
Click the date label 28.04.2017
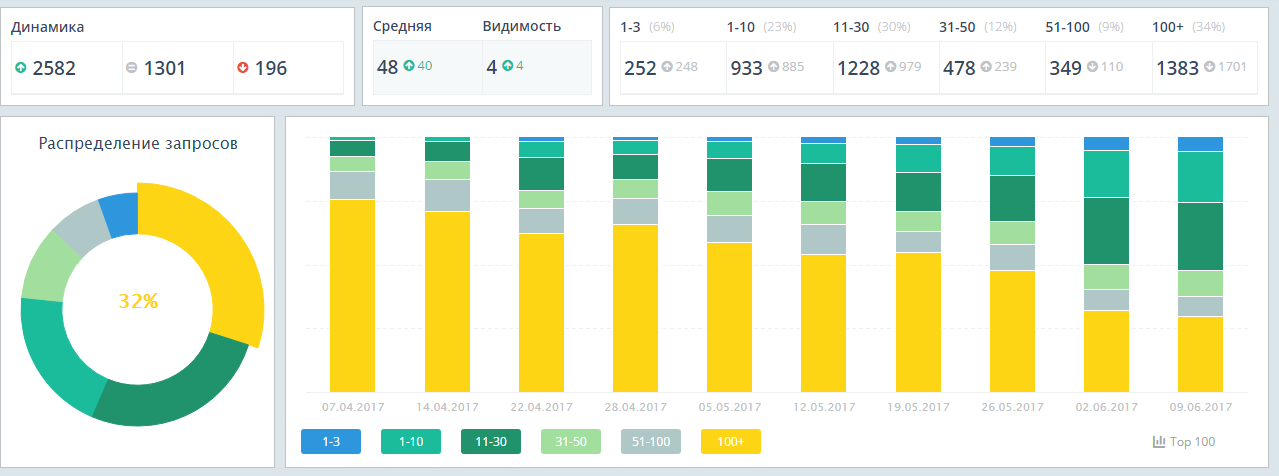pos(635,407)
